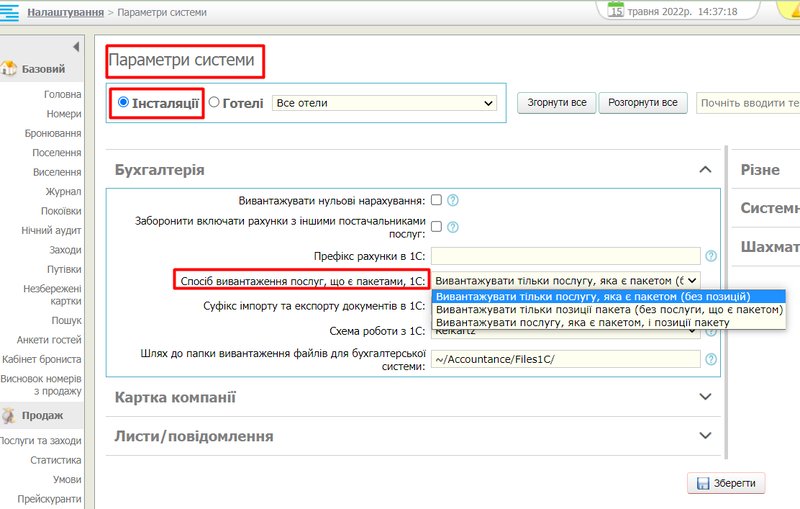
Task: Expand the Картка компанії section
Action: (x=705, y=397)
